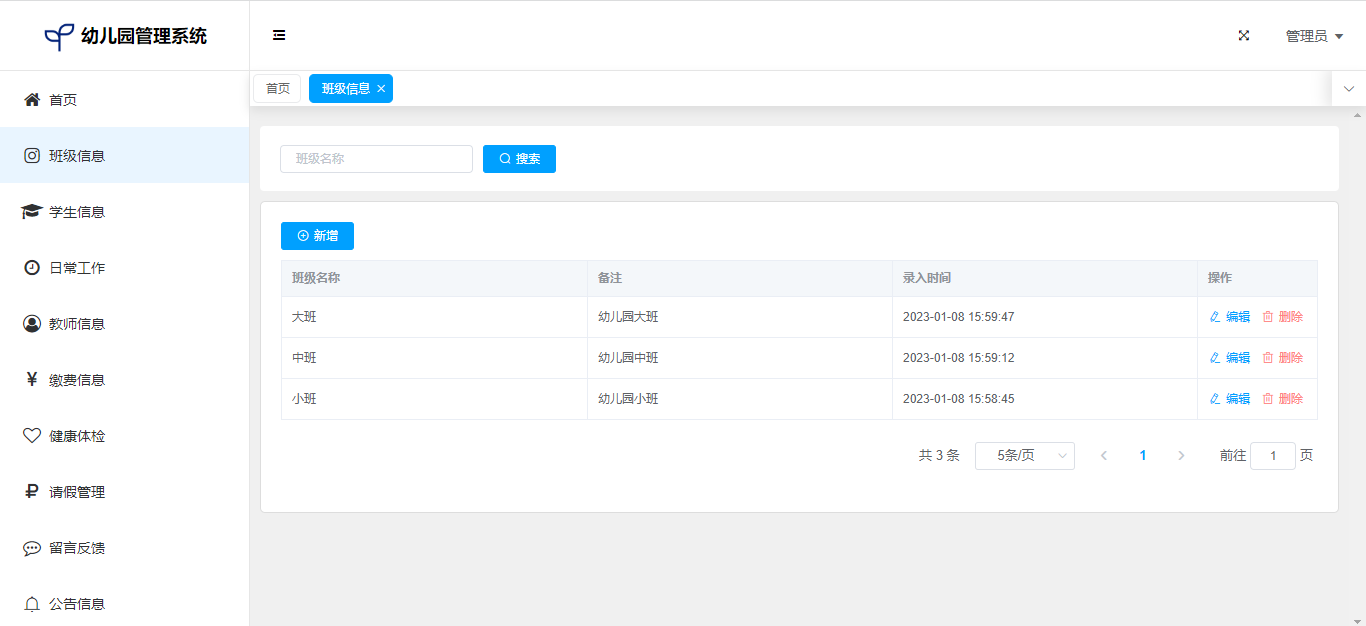Expand the tabs options chevron at right

click(1348, 89)
